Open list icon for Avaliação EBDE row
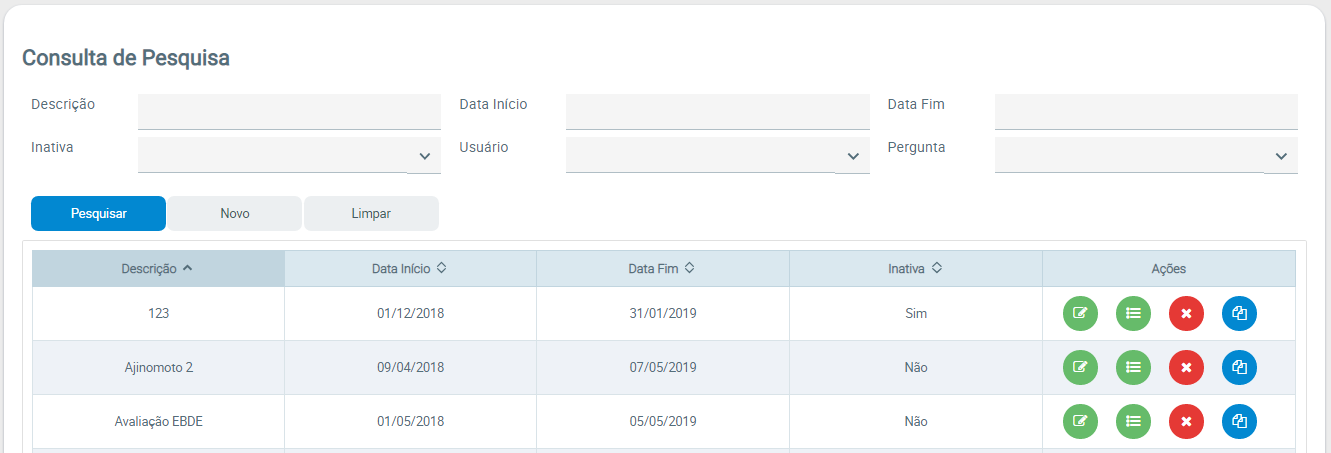 (1133, 421)
